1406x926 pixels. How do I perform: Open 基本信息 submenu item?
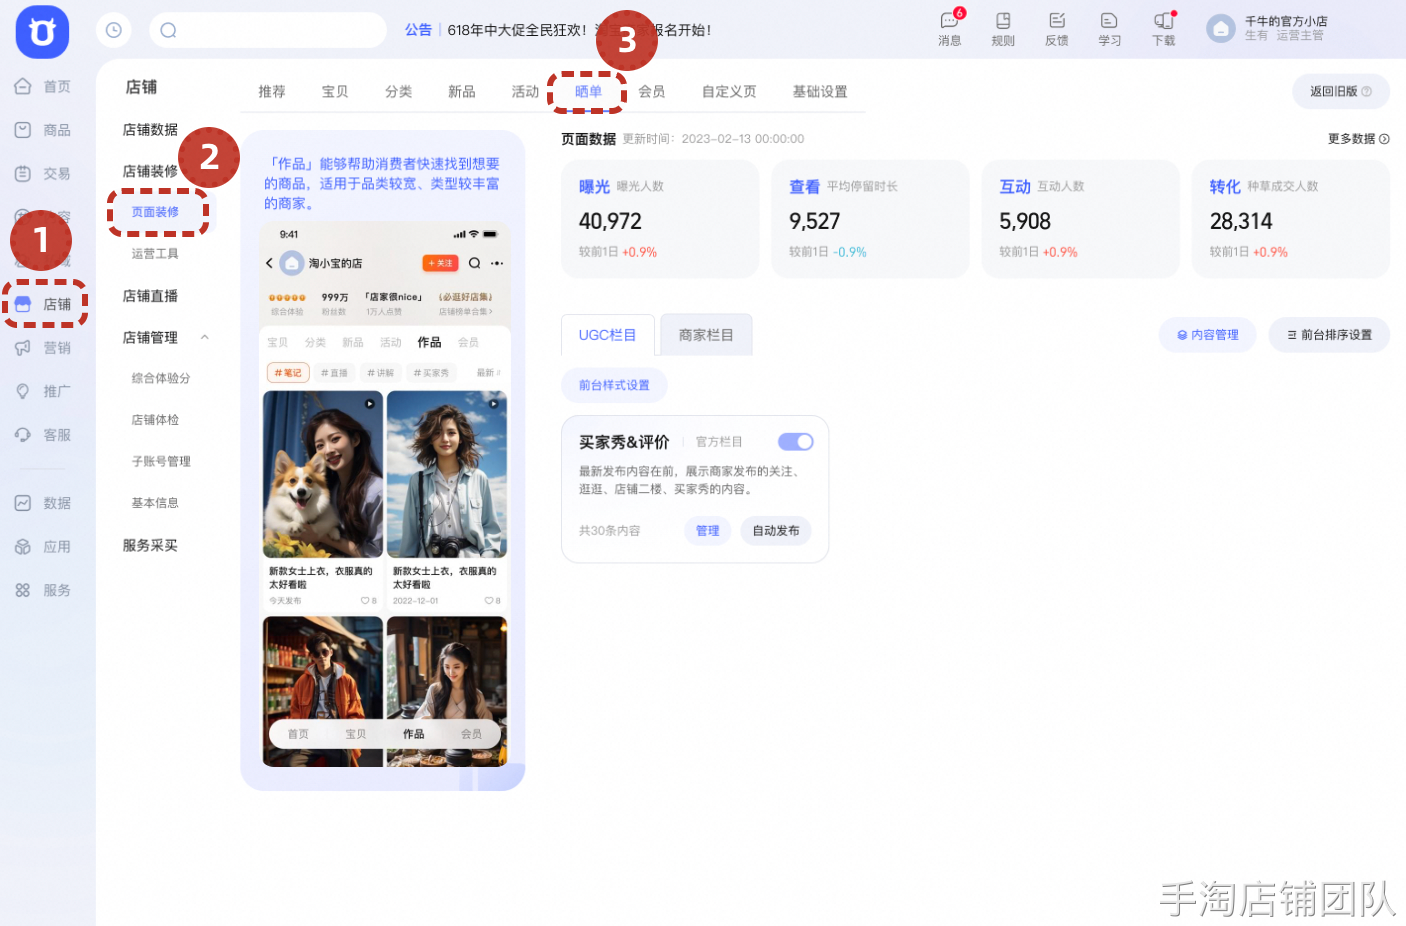(155, 503)
